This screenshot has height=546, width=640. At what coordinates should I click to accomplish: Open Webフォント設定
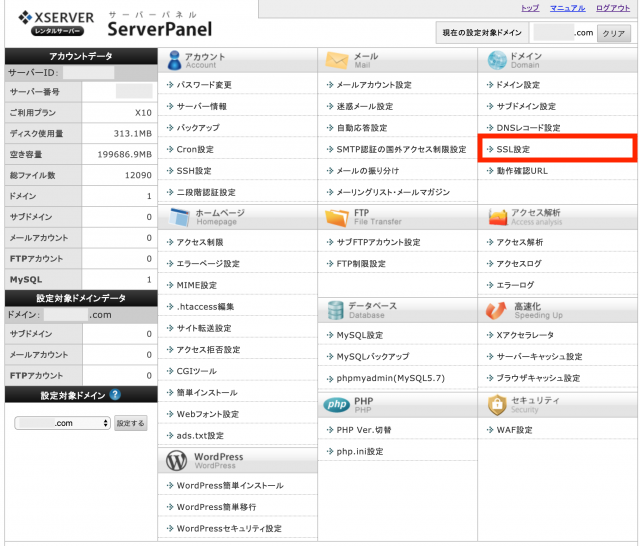(207, 414)
